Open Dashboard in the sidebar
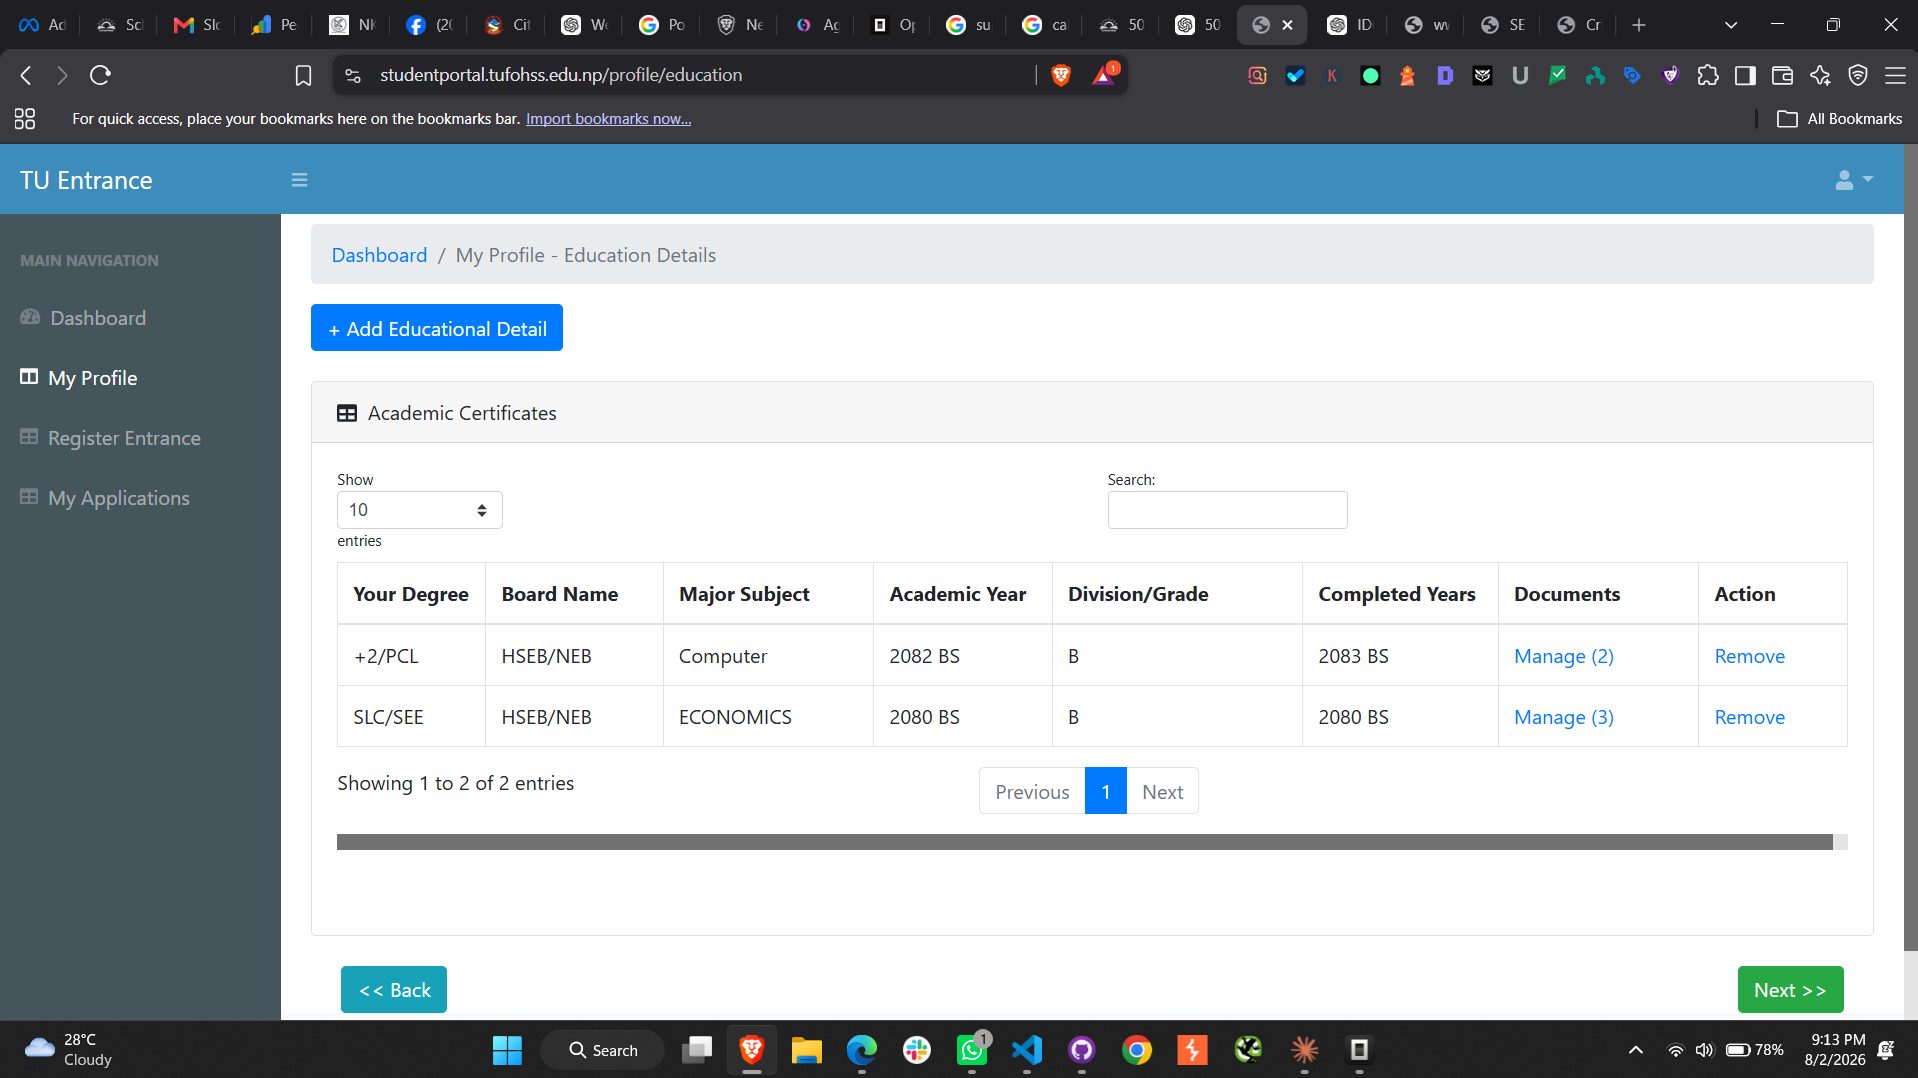1918x1078 pixels. pos(98,318)
